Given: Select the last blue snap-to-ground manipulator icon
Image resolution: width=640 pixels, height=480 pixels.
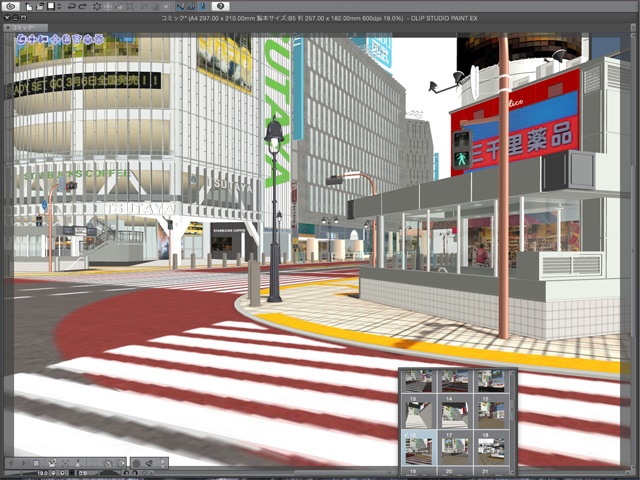Looking at the screenshot, I should 99,39.
